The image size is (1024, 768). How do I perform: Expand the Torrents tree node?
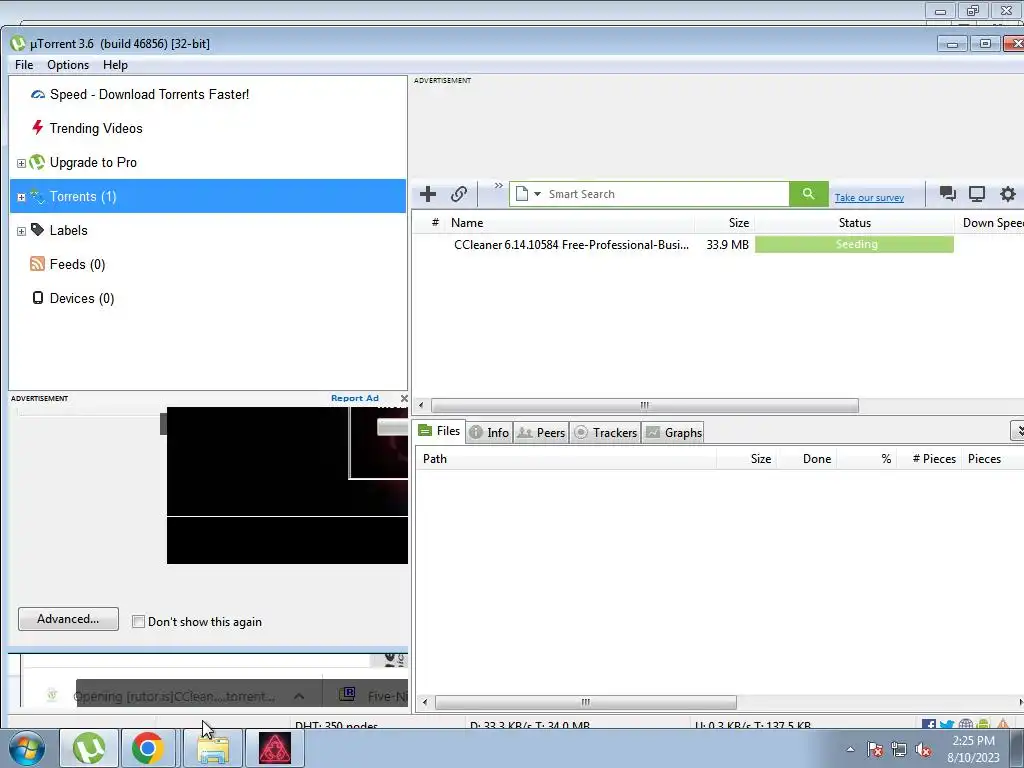coord(21,197)
